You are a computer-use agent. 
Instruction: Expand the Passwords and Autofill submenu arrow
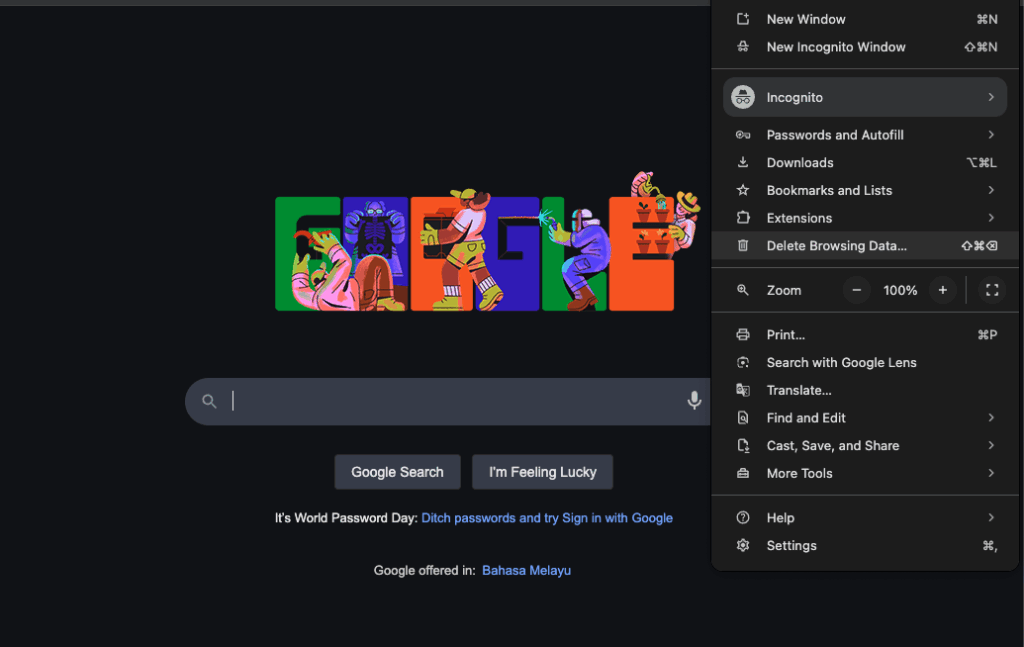click(x=991, y=134)
